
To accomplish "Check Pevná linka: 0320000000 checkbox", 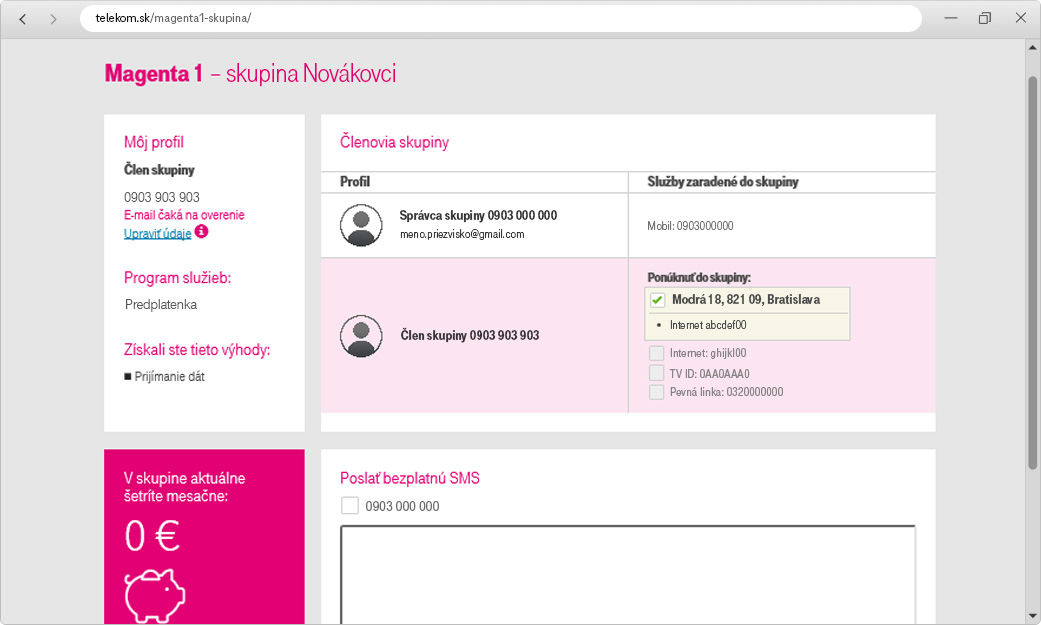I will [657, 392].
